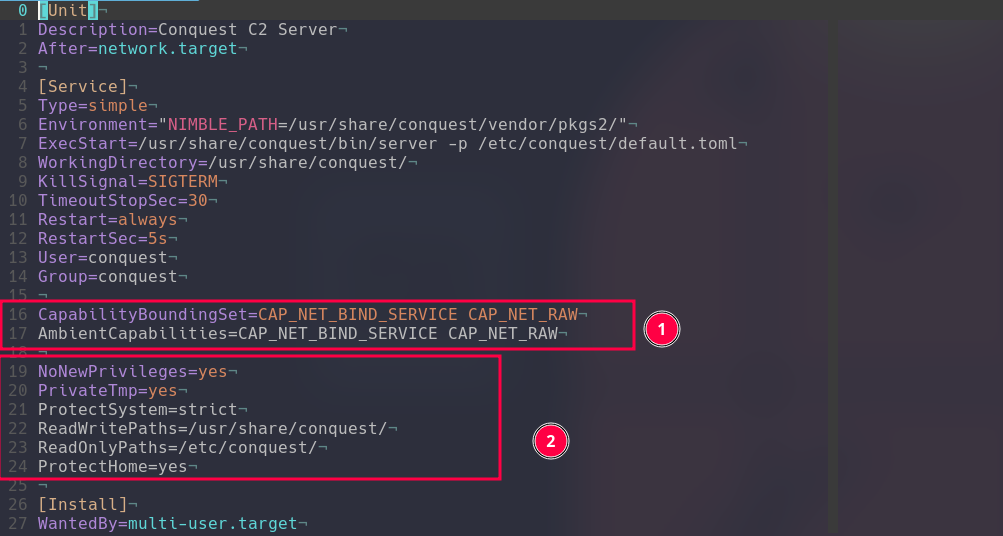1003x536 pixels.
Task: Click the AmbientCapabilities line
Action: pos(297,333)
